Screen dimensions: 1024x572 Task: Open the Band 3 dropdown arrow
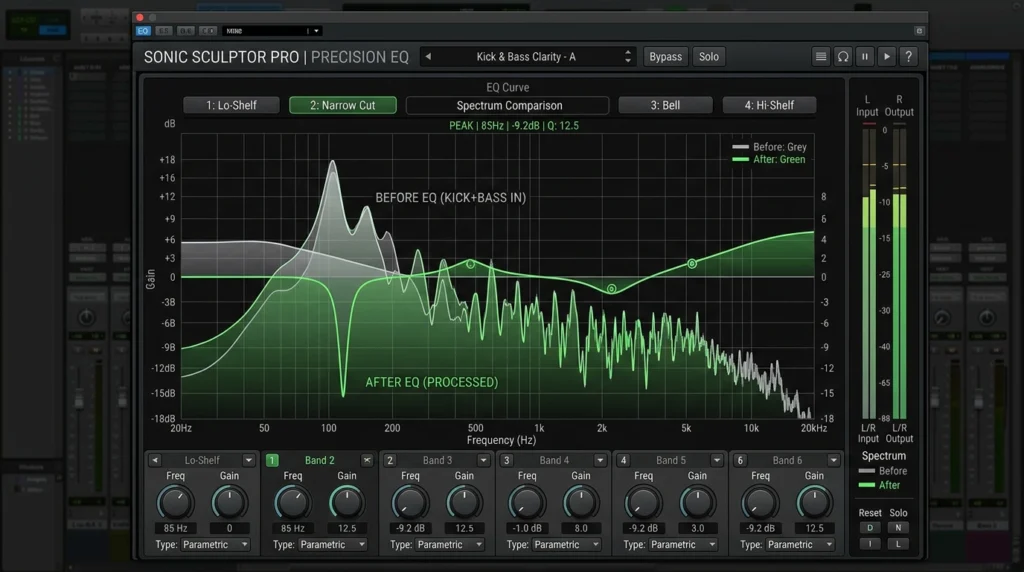483,460
